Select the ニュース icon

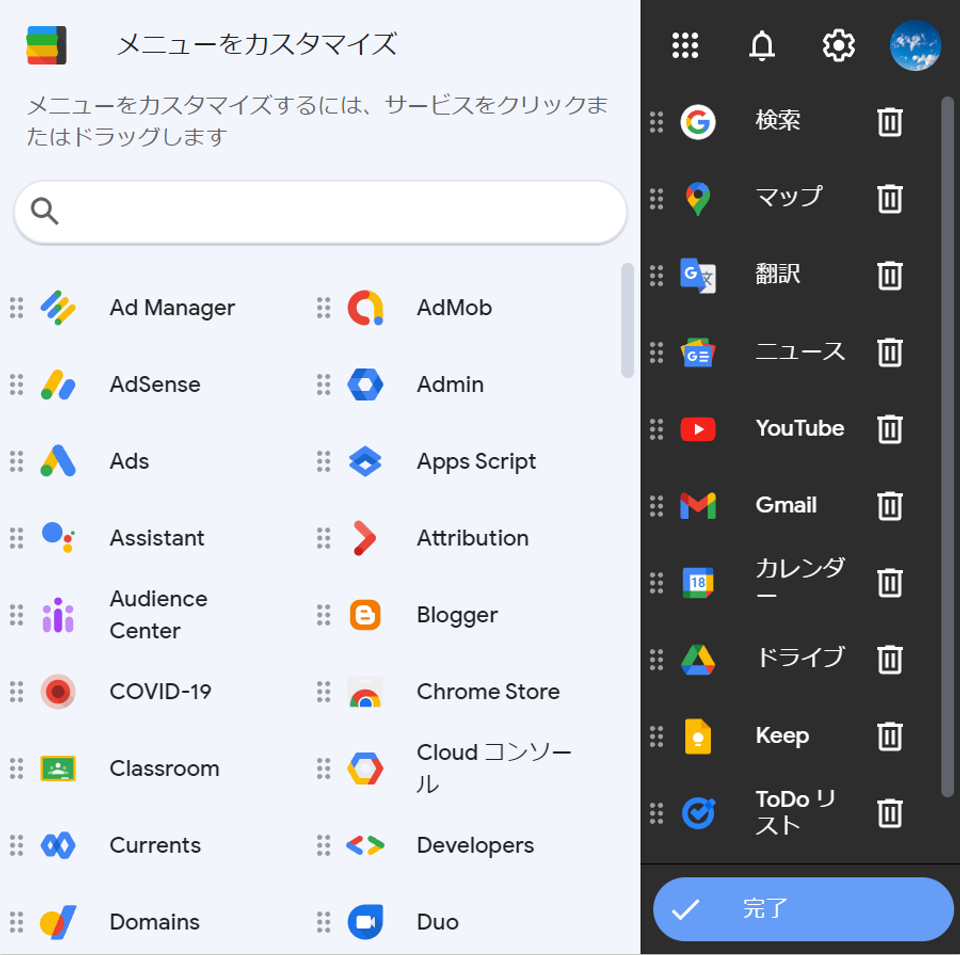(698, 352)
